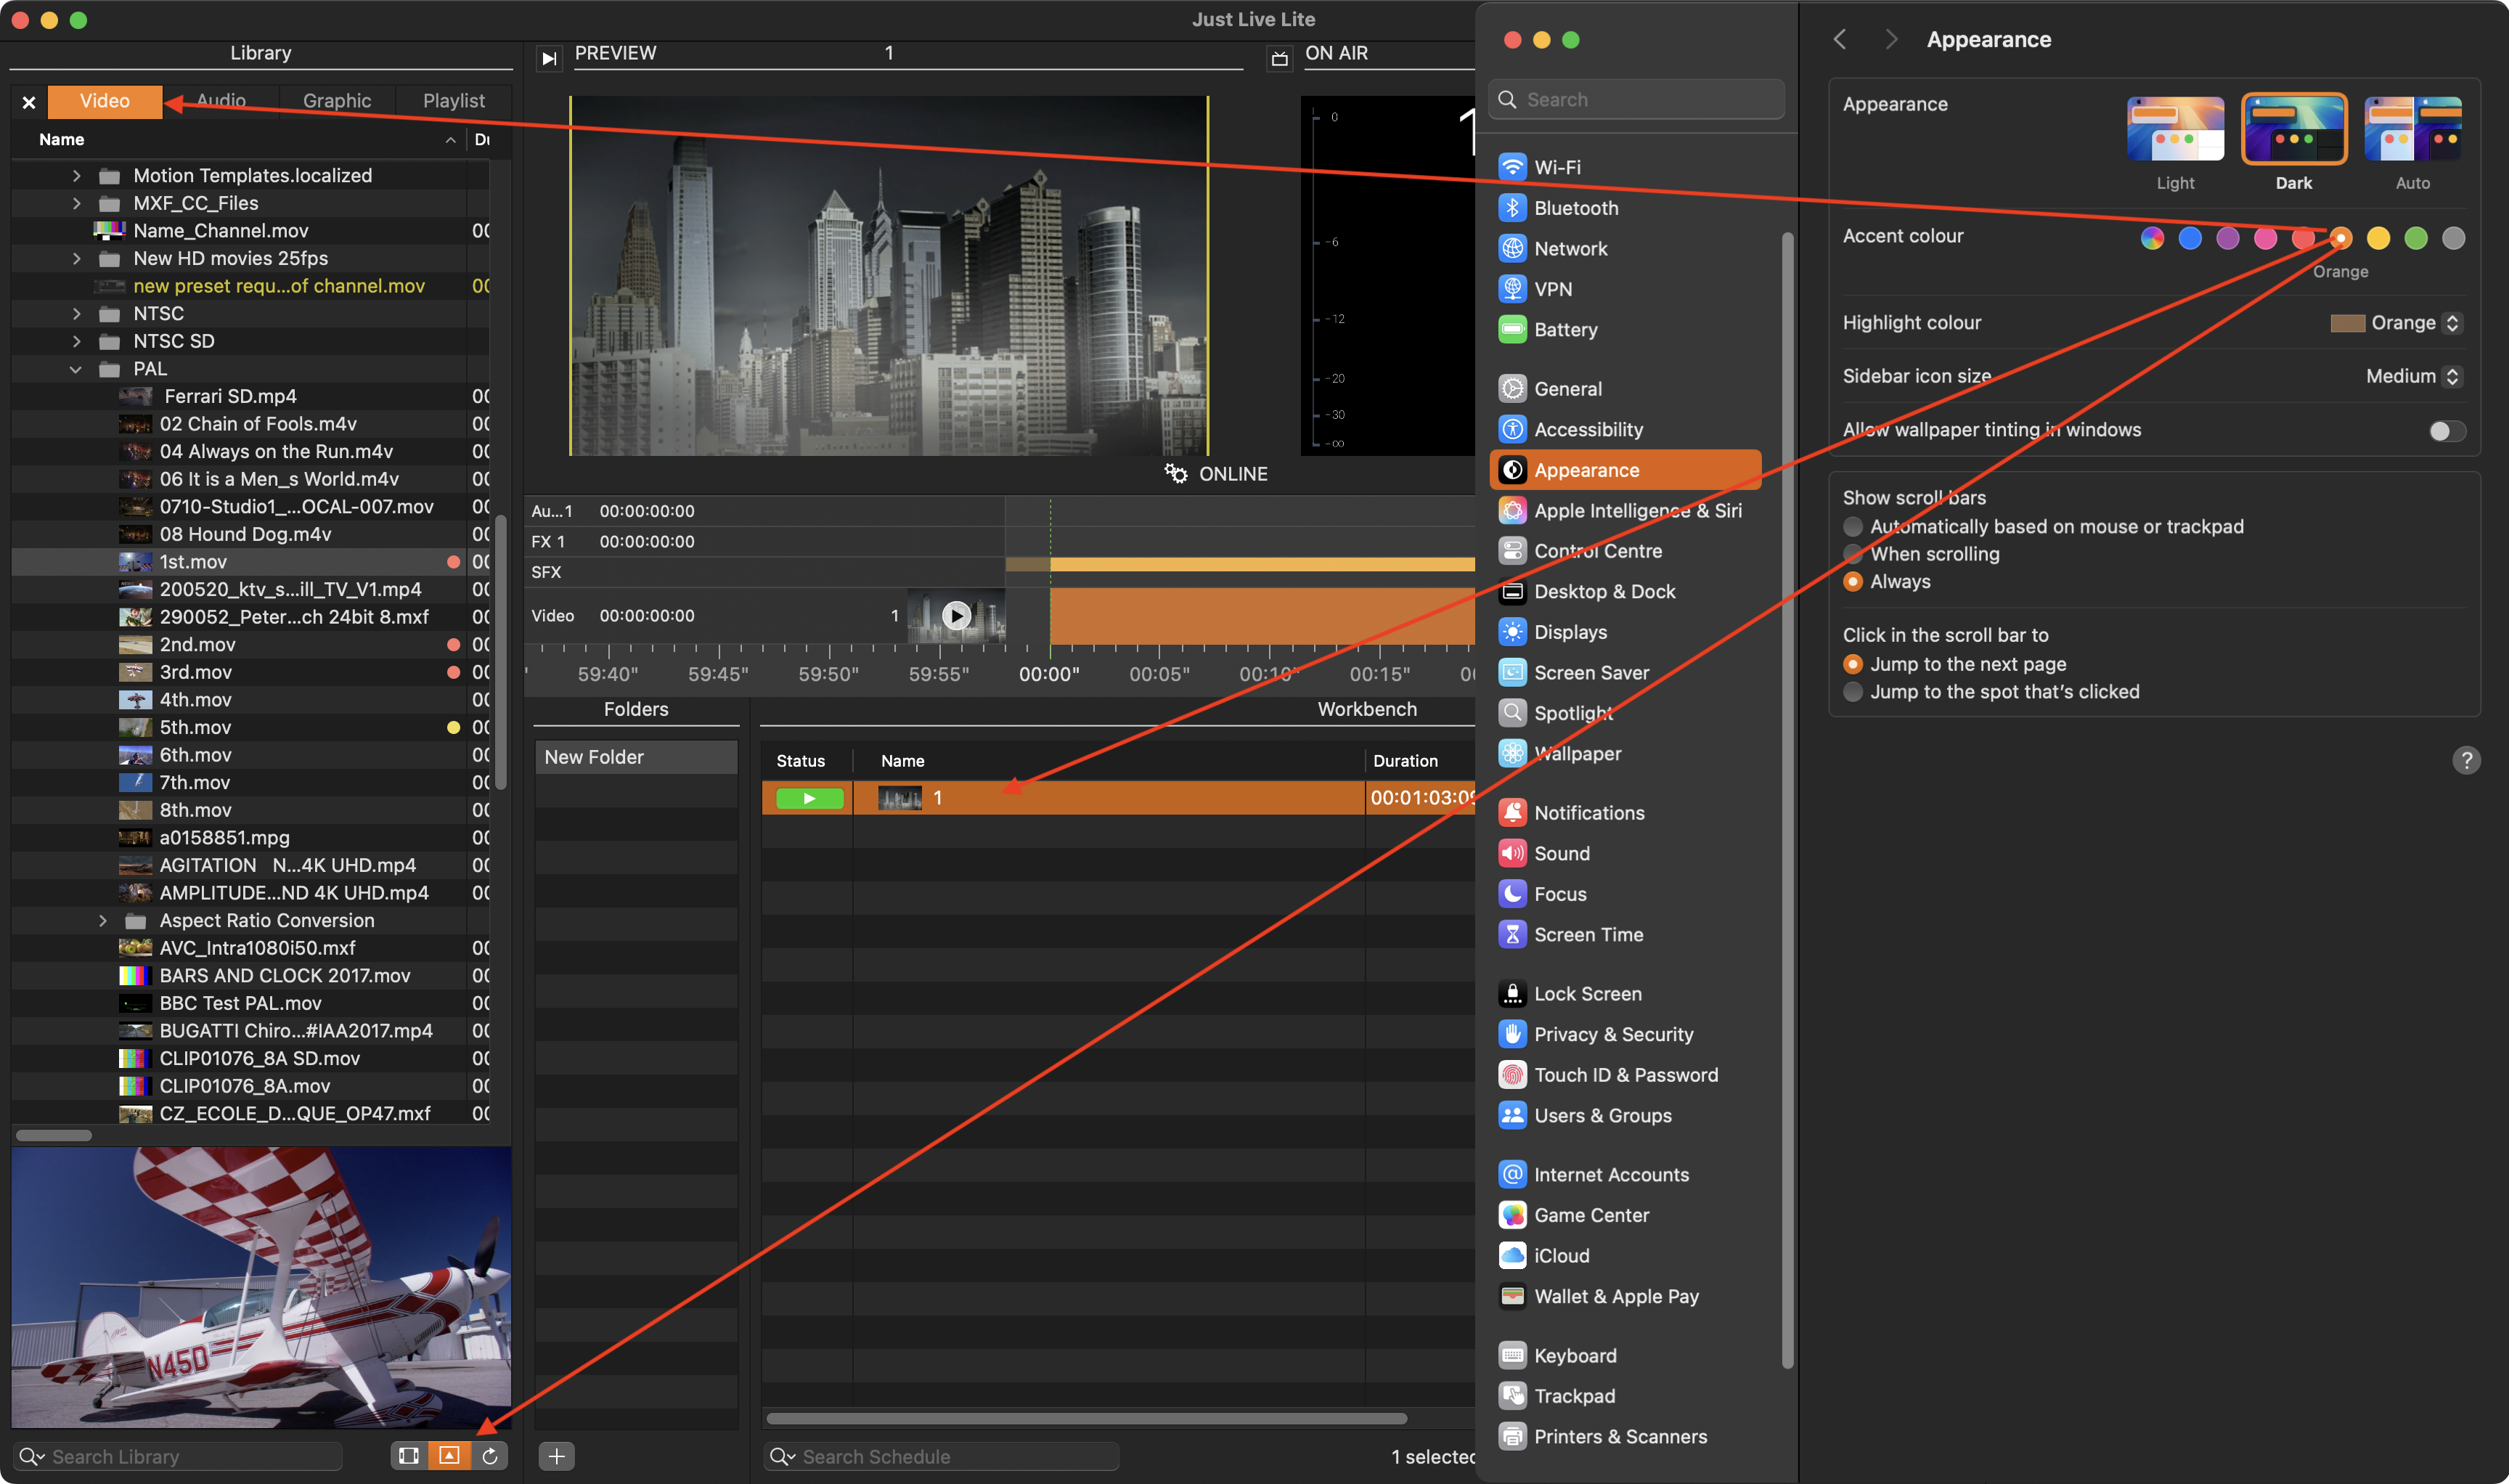
Task: Select scroll bars 'Automatically based on mouse or trackpad'
Action: (x=1853, y=526)
